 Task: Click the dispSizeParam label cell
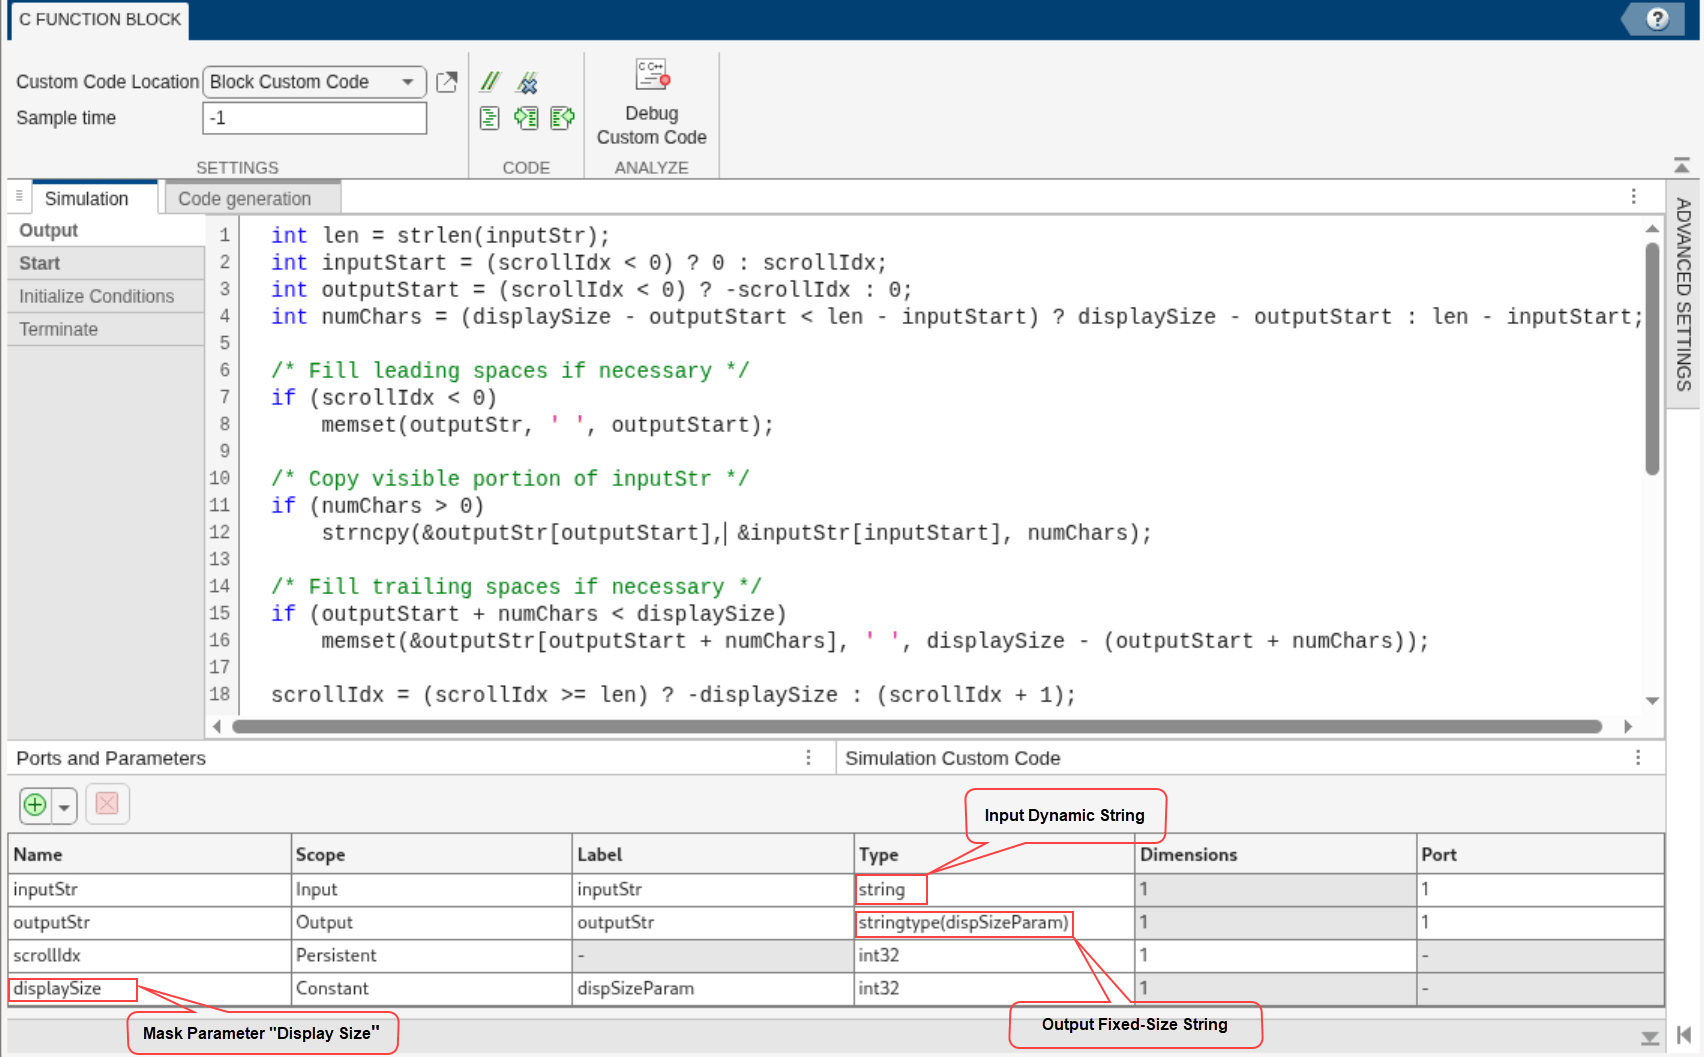pyautogui.click(x=713, y=988)
